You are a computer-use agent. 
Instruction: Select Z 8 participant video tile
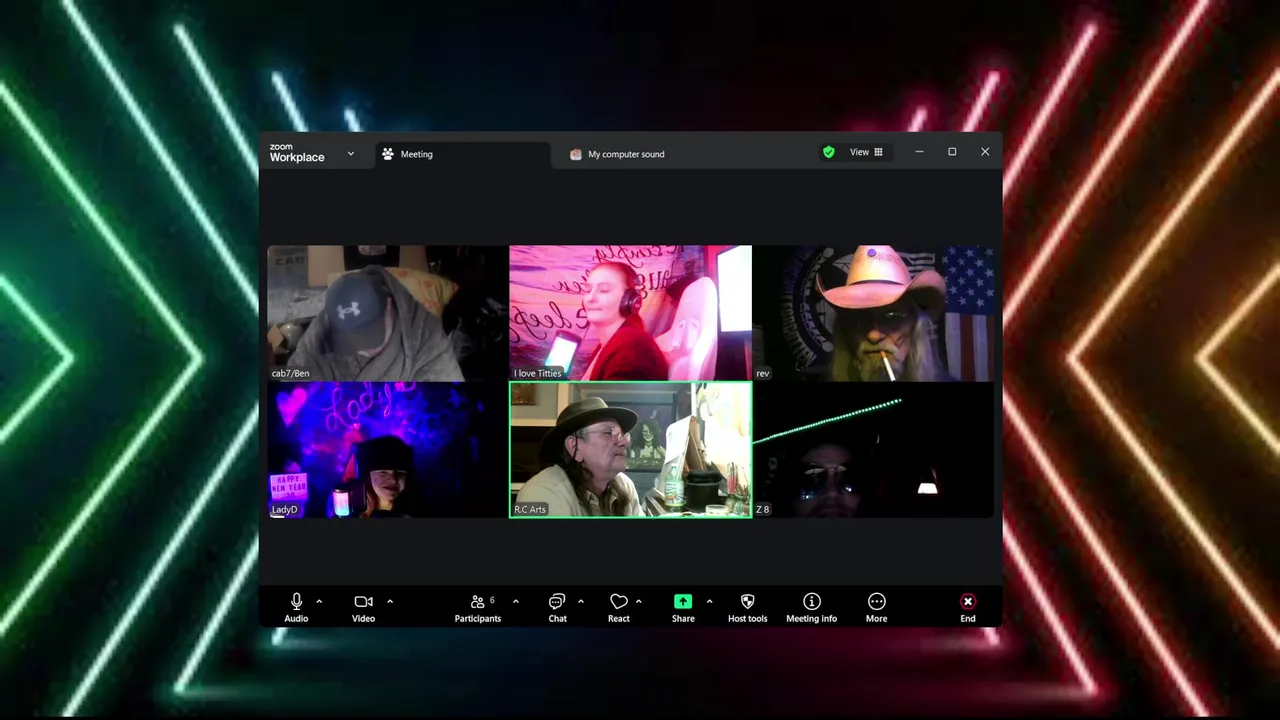click(x=873, y=450)
